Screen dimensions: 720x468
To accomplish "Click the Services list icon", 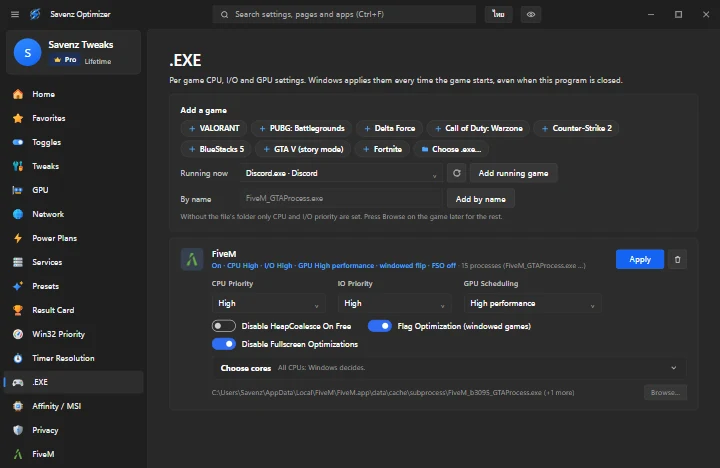I will (x=18, y=262).
